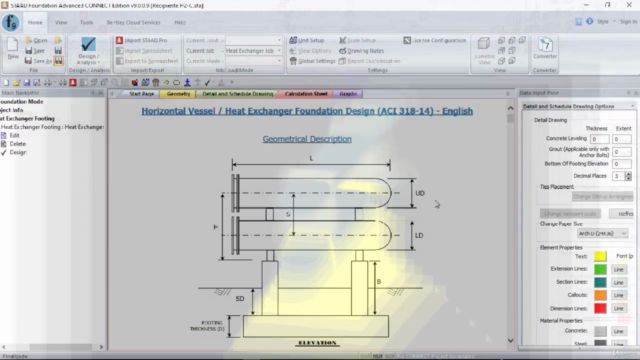This screenshot has height=360, width=640.
Task: Click Save in the File ribbon group
Action: tap(35, 51)
